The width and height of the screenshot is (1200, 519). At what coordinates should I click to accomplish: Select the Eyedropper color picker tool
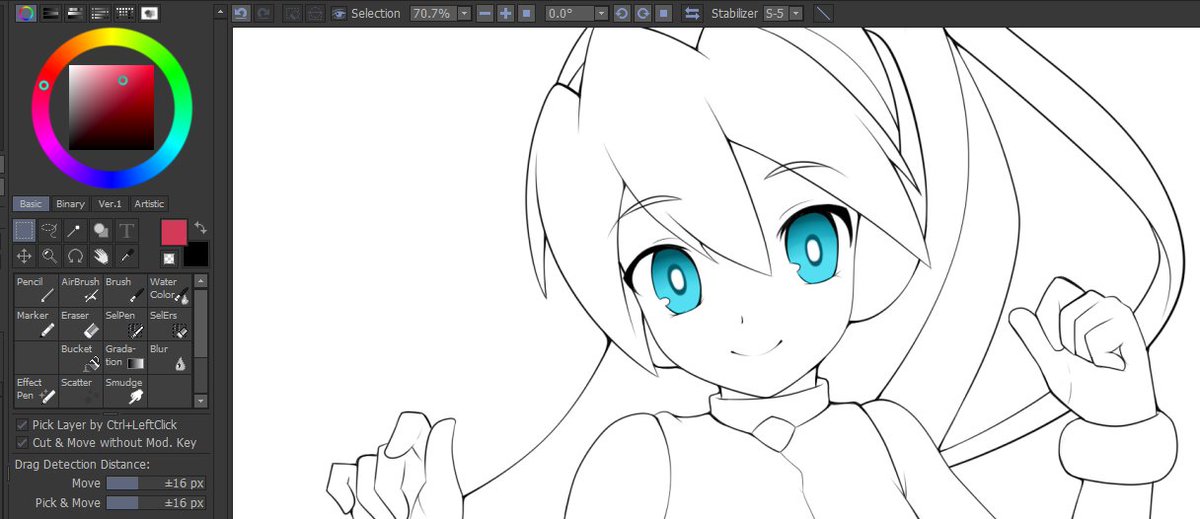(x=127, y=256)
